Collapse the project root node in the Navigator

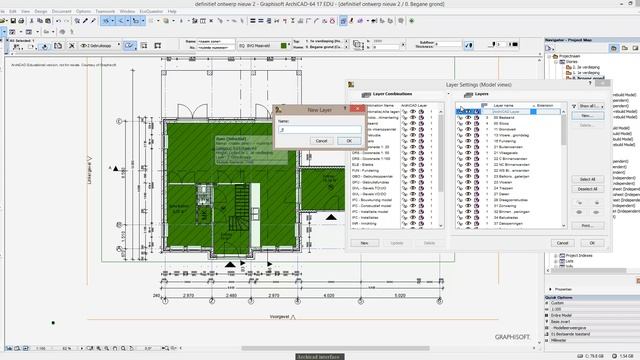pos(549,56)
